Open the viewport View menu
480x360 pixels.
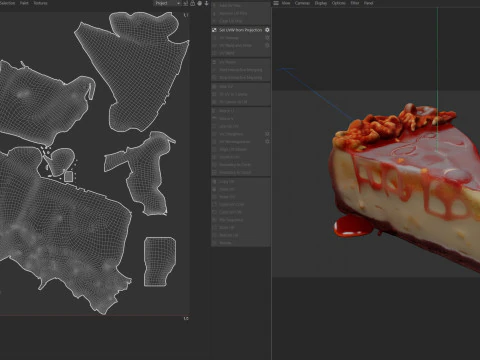click(286, 3)
